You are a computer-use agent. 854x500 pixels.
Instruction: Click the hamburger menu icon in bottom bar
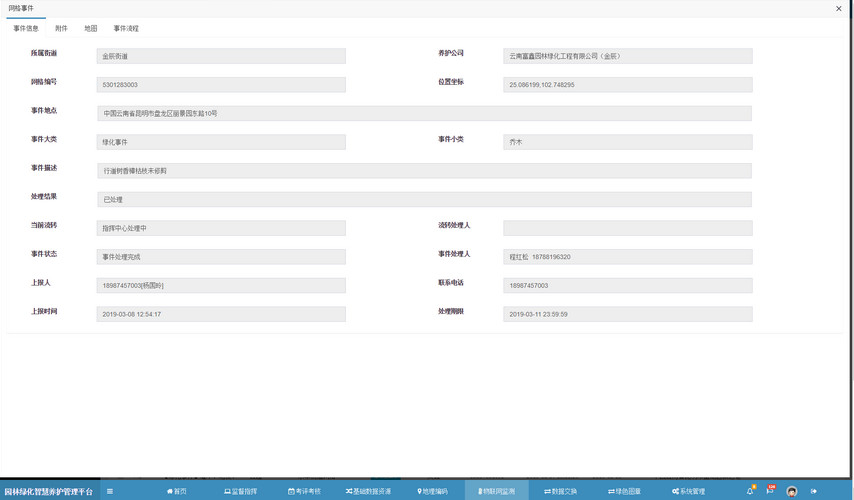tap(110, 491)
